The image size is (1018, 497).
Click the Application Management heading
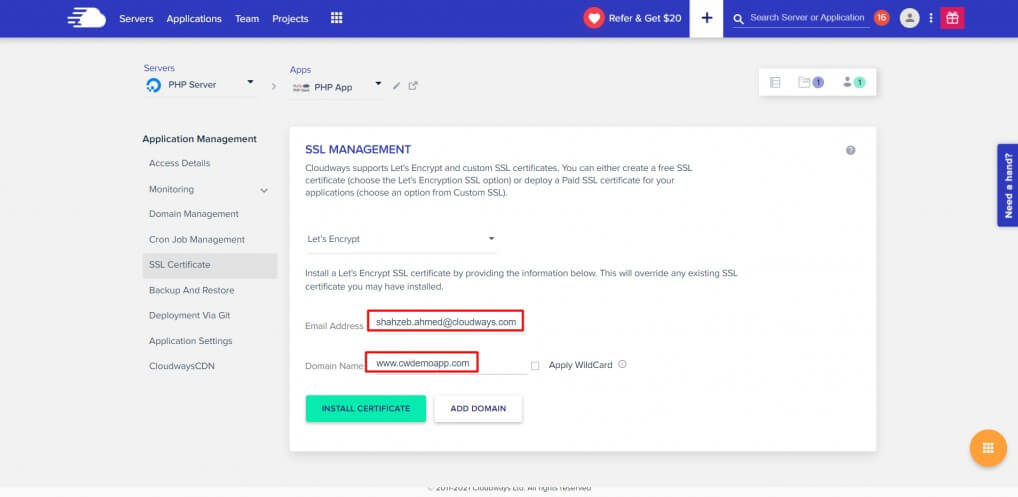(x=199, y=139)
